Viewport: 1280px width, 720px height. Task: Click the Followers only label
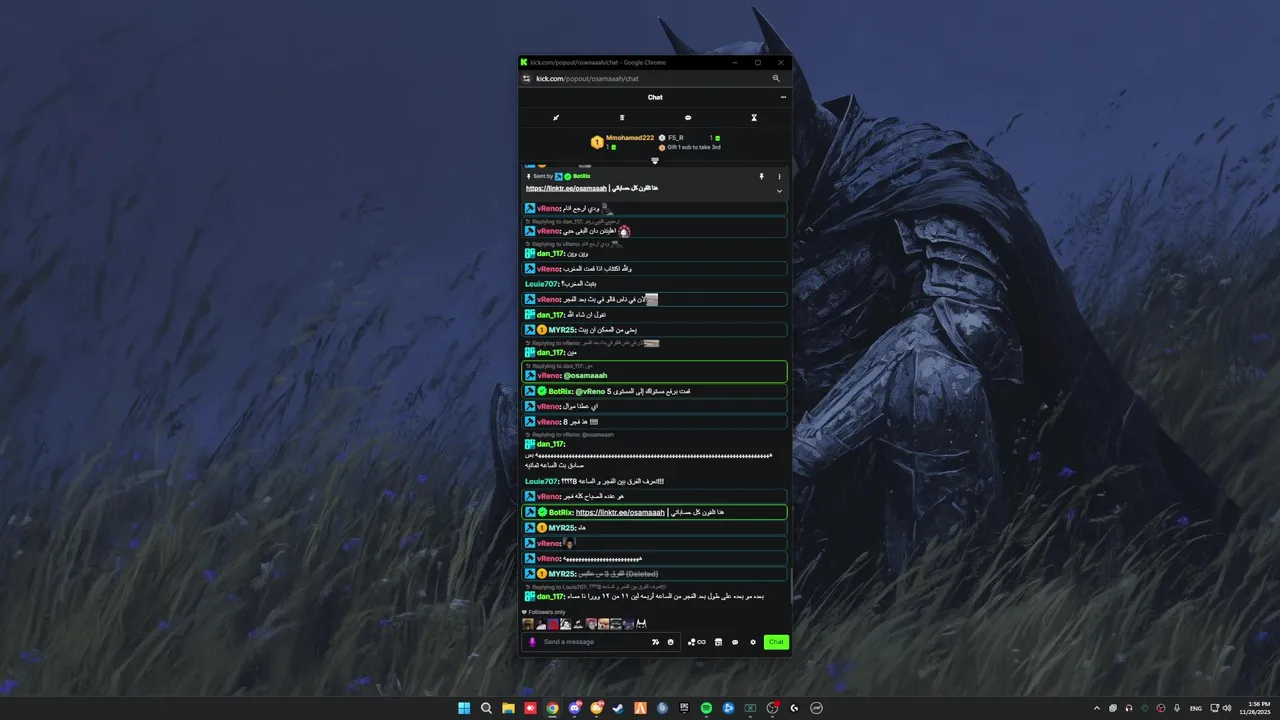point(546,612)
